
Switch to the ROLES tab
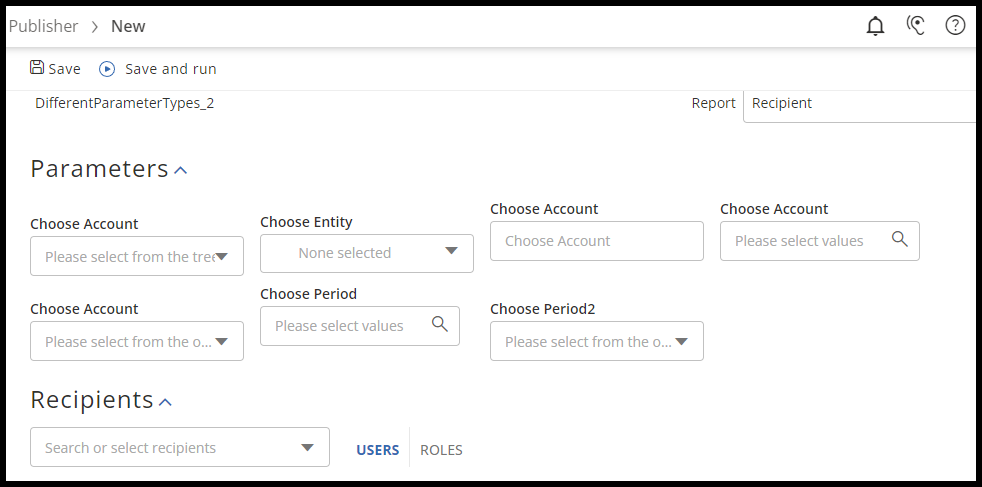pos(441,450)
